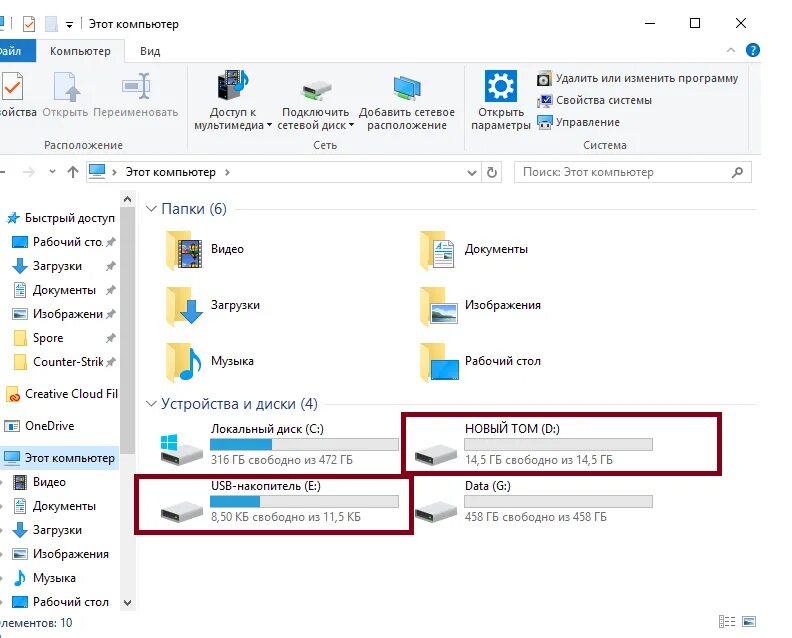Open recent locations dropdown arrow
The width and height of the screenshot is (792, 638).
click(x=52, y=172)
